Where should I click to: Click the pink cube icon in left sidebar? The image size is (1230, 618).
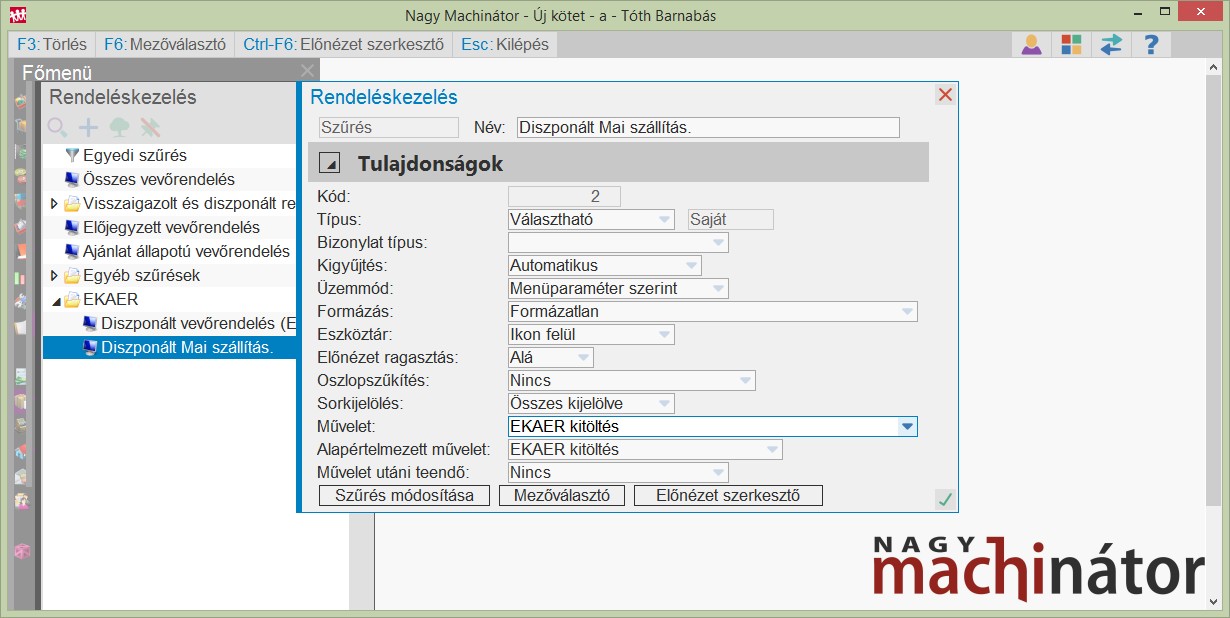pyautogui.click(x=21, y=551)
